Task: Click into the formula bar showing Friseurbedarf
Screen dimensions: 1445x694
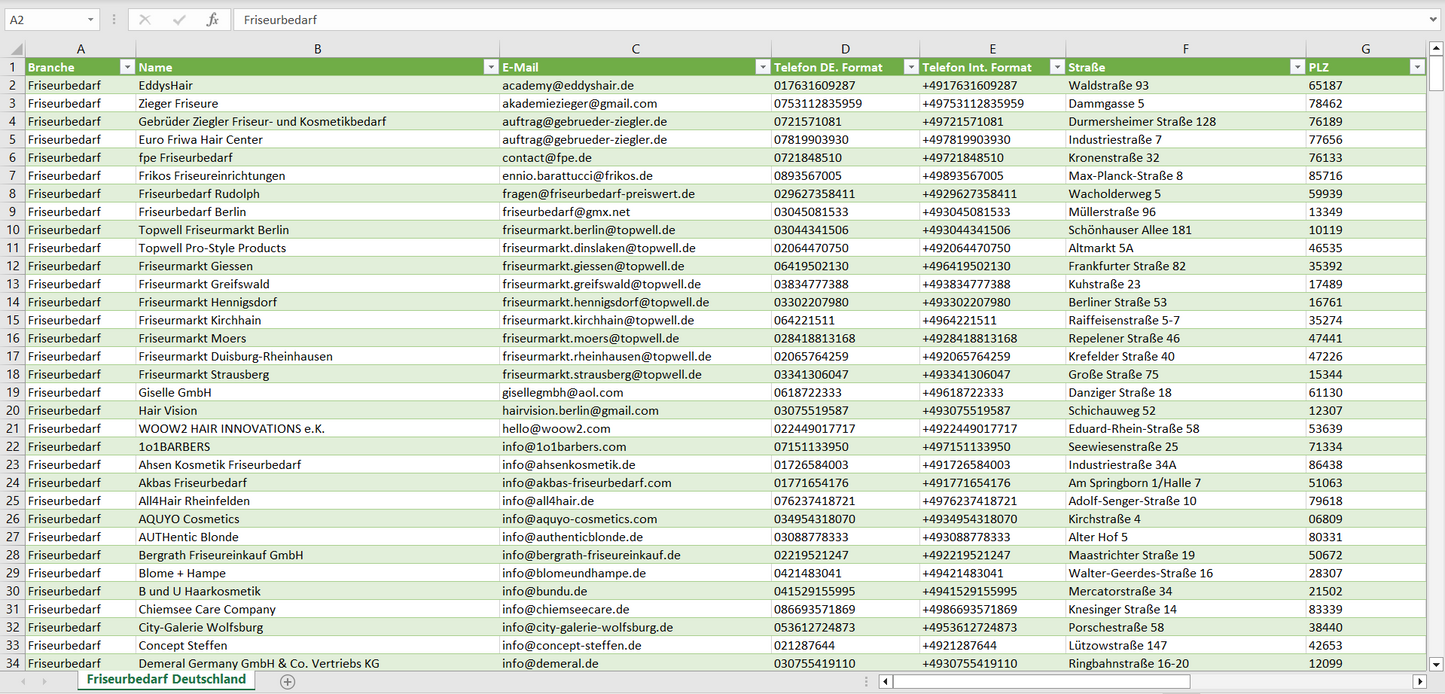Action: point(800,20)
